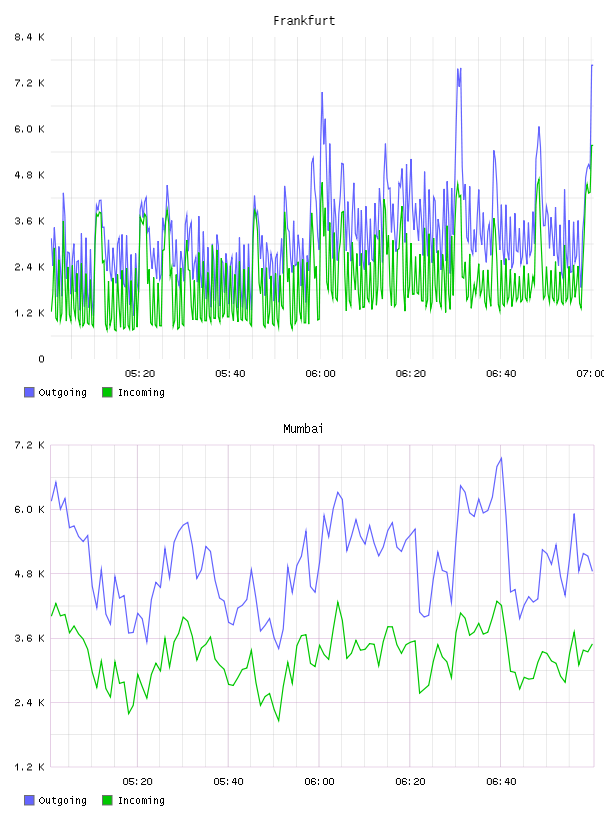Screen dimensions: 608x816
Task: Click the 05:20 time label under Frankfurt chart
Action: click(140, 374)
